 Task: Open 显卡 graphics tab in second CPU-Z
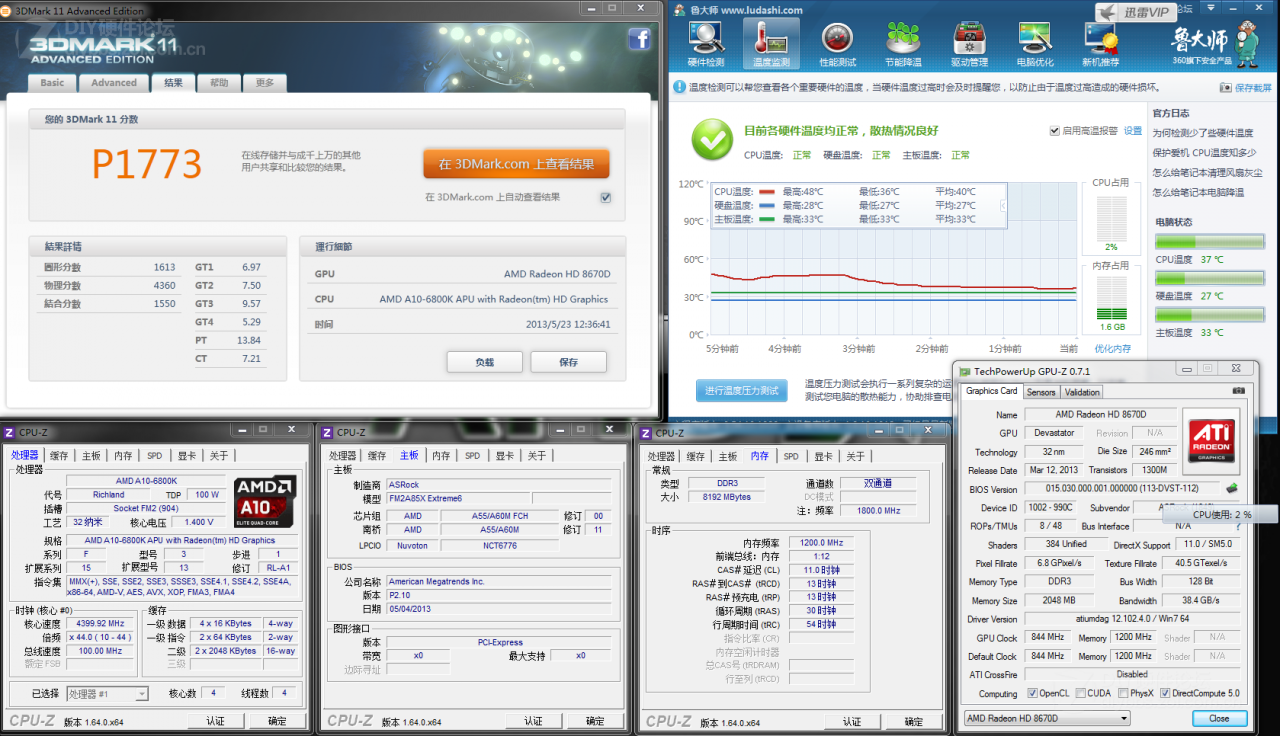[504, 456]
